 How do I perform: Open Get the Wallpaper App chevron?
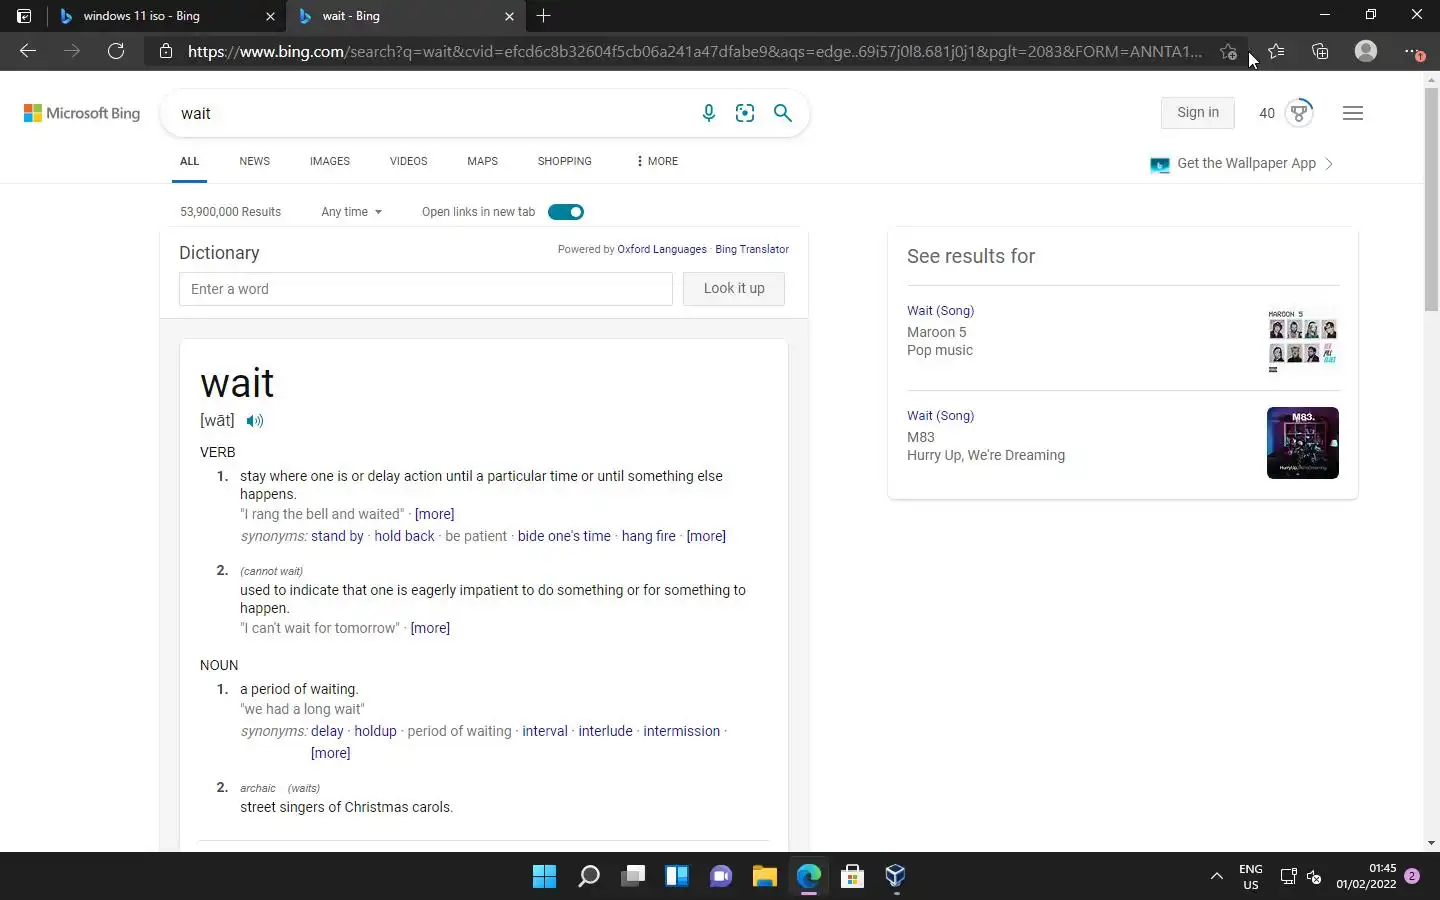1329,164
